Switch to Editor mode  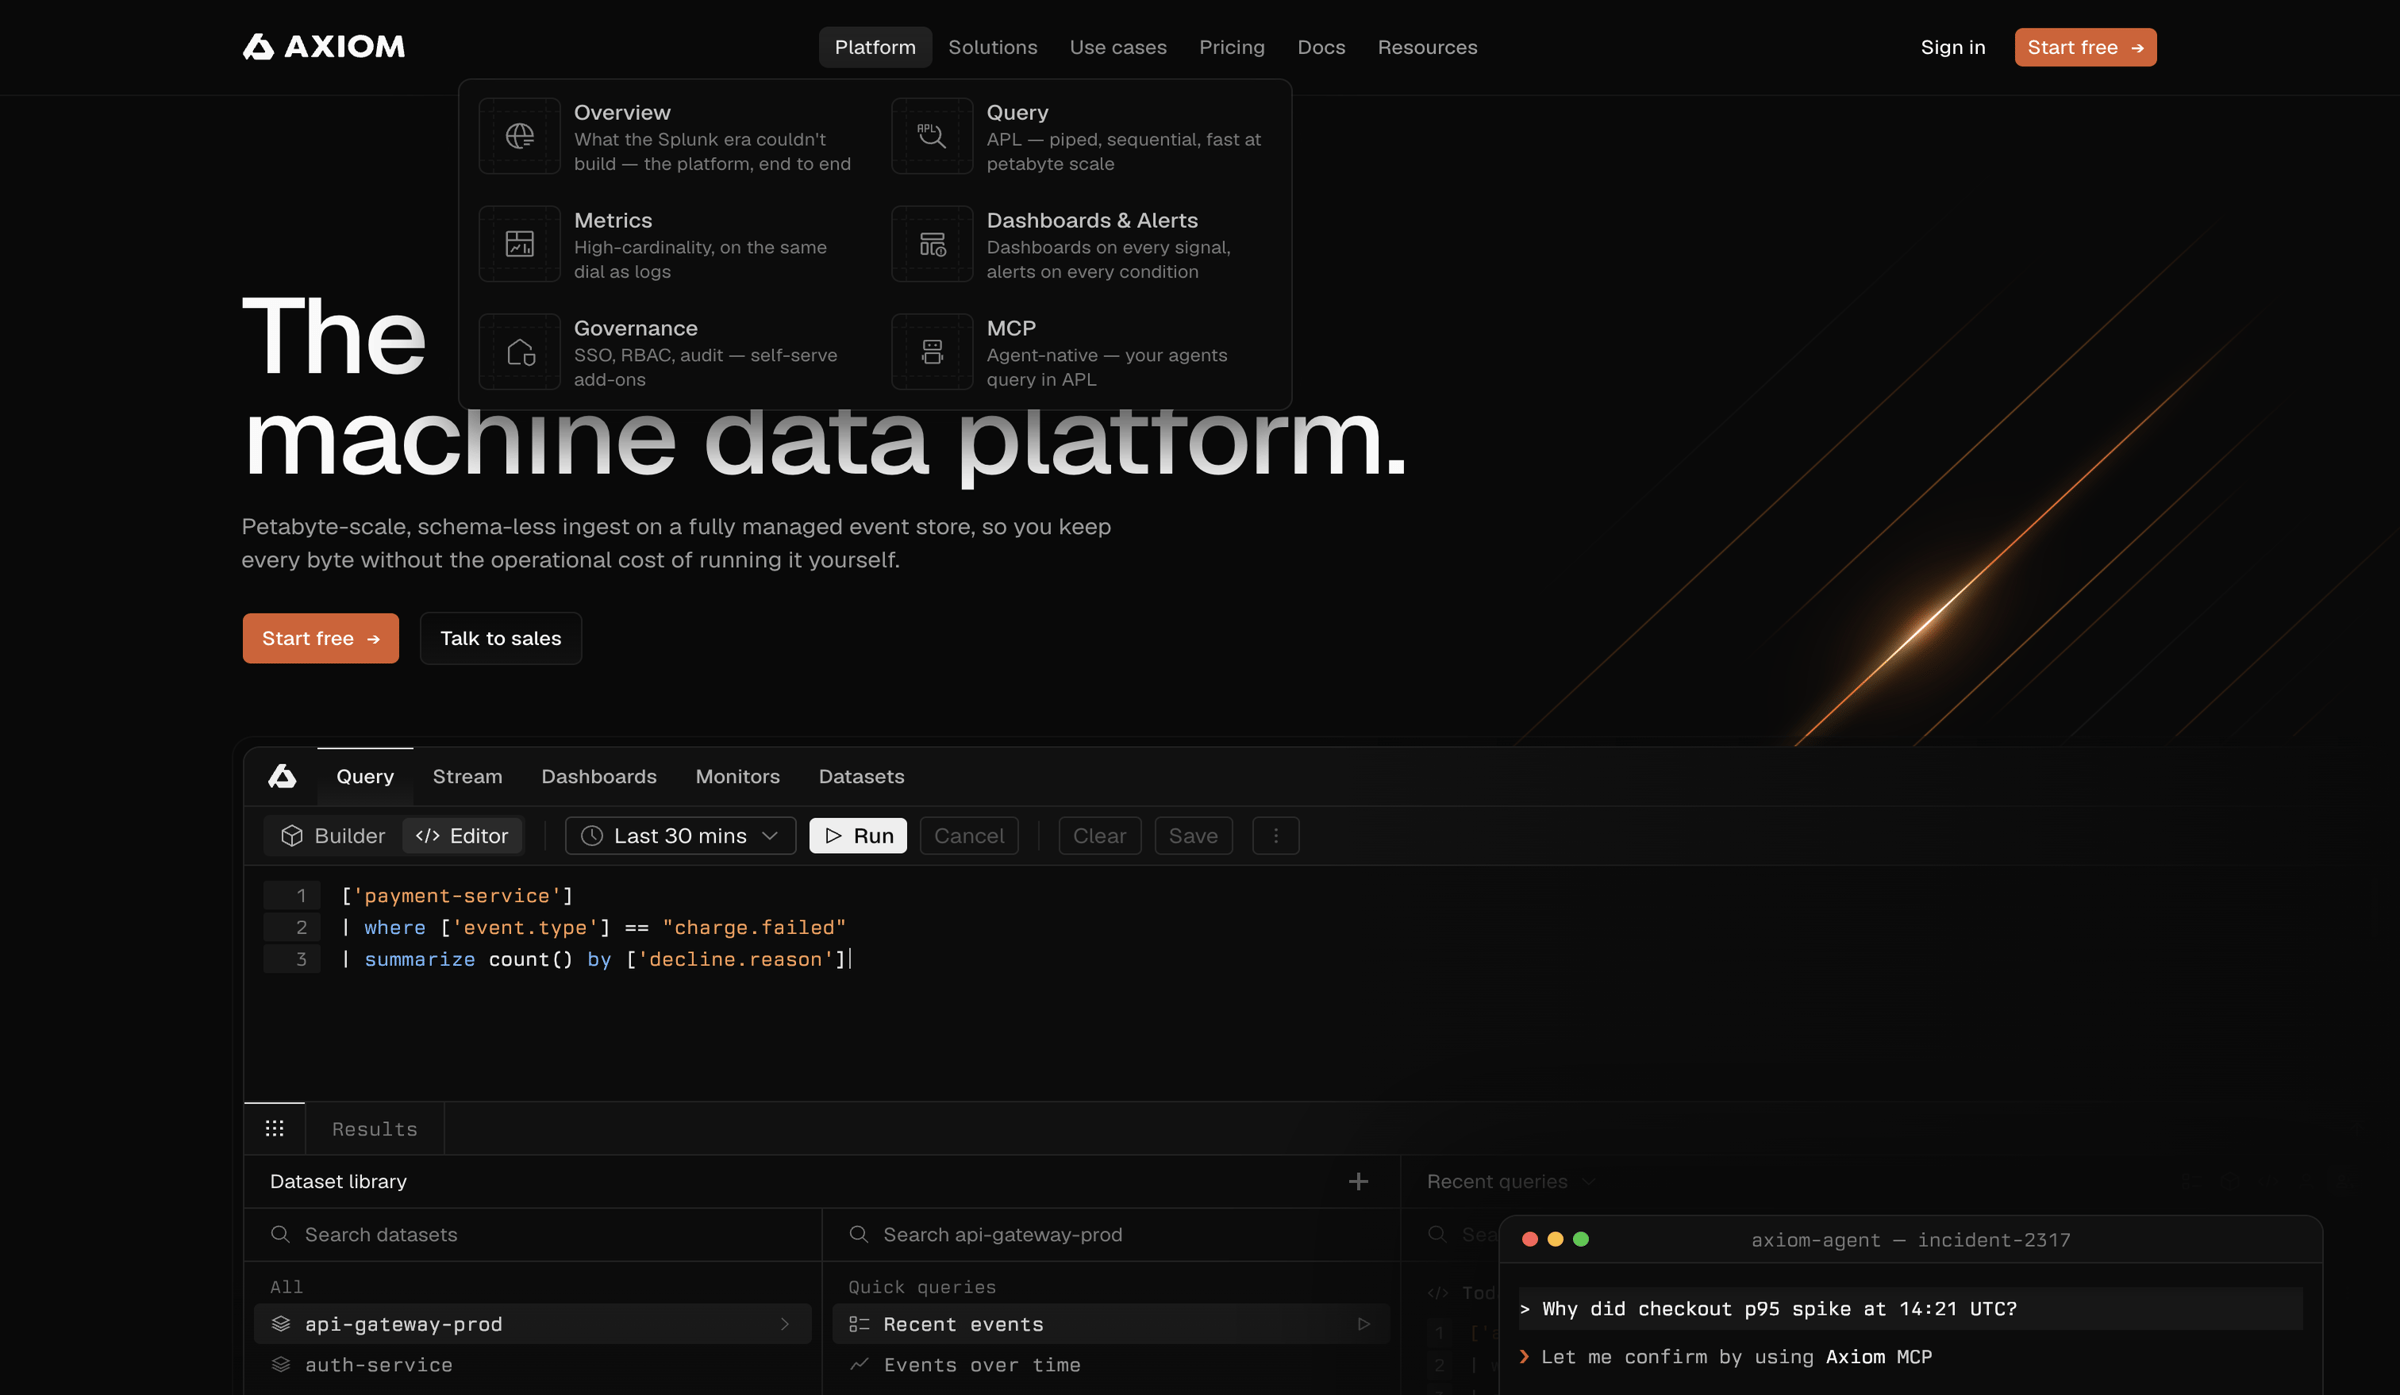462,836
